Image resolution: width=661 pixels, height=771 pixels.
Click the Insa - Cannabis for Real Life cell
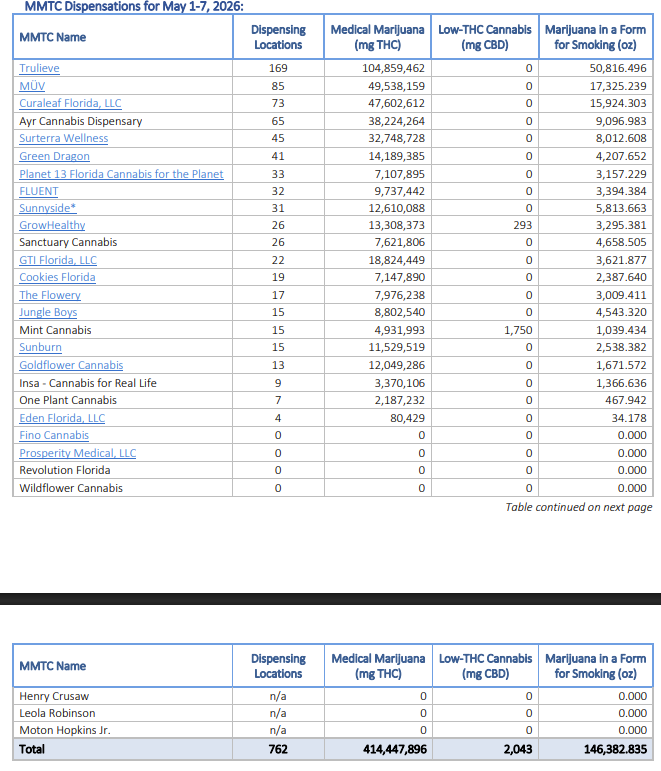coord(123,383)
